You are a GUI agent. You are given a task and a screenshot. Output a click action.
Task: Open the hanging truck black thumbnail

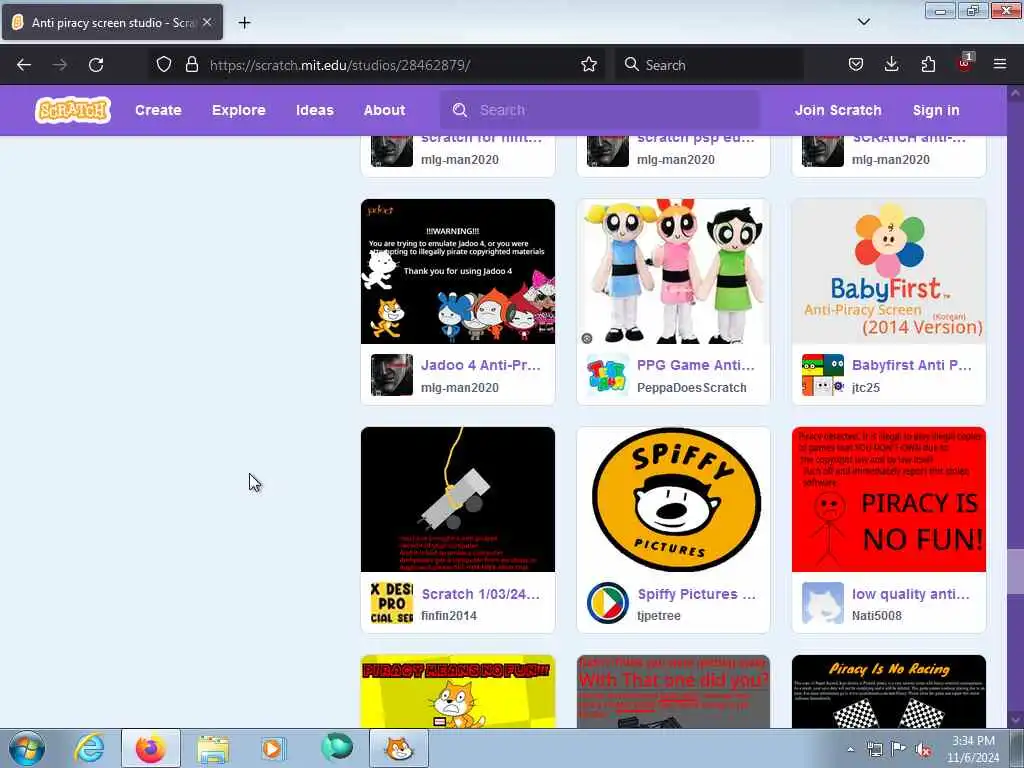(x=458, y=500)
